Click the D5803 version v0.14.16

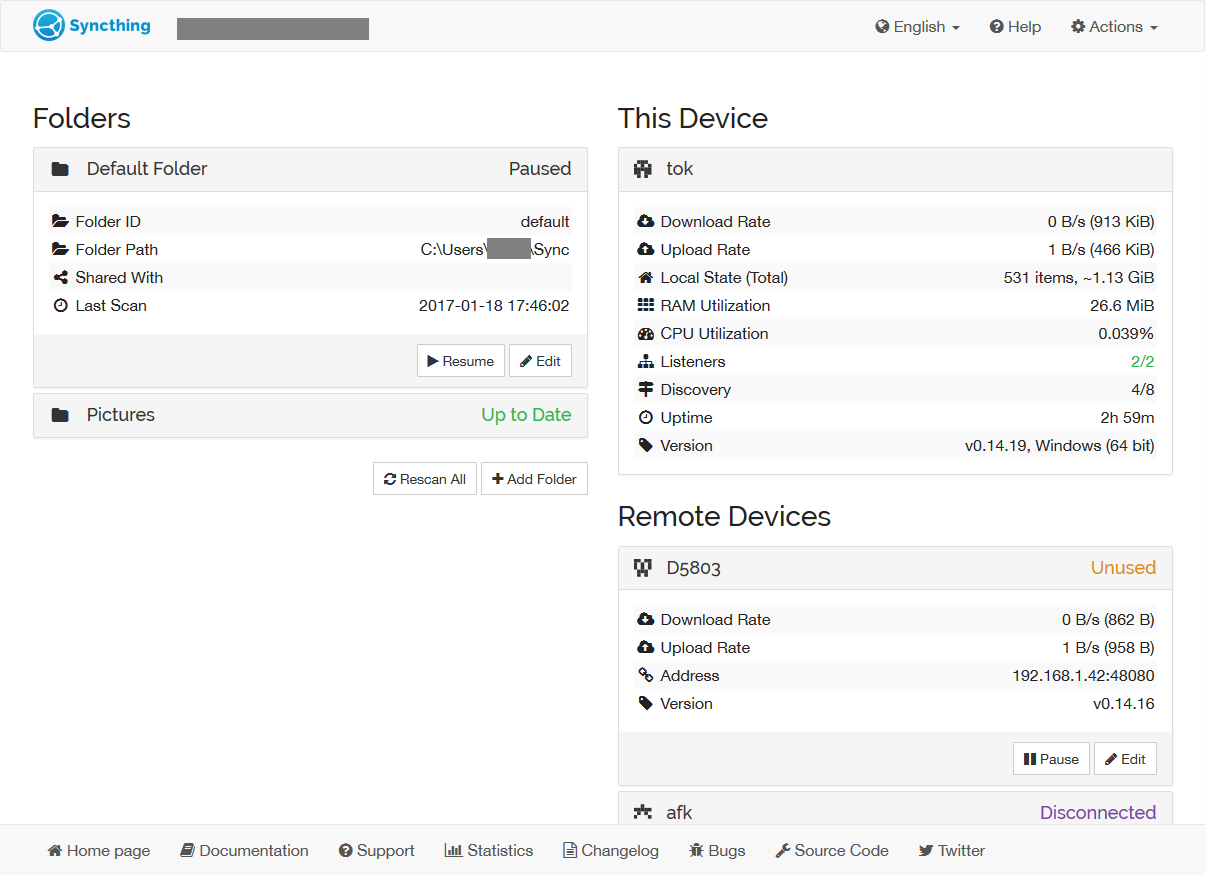point(1123,704)
